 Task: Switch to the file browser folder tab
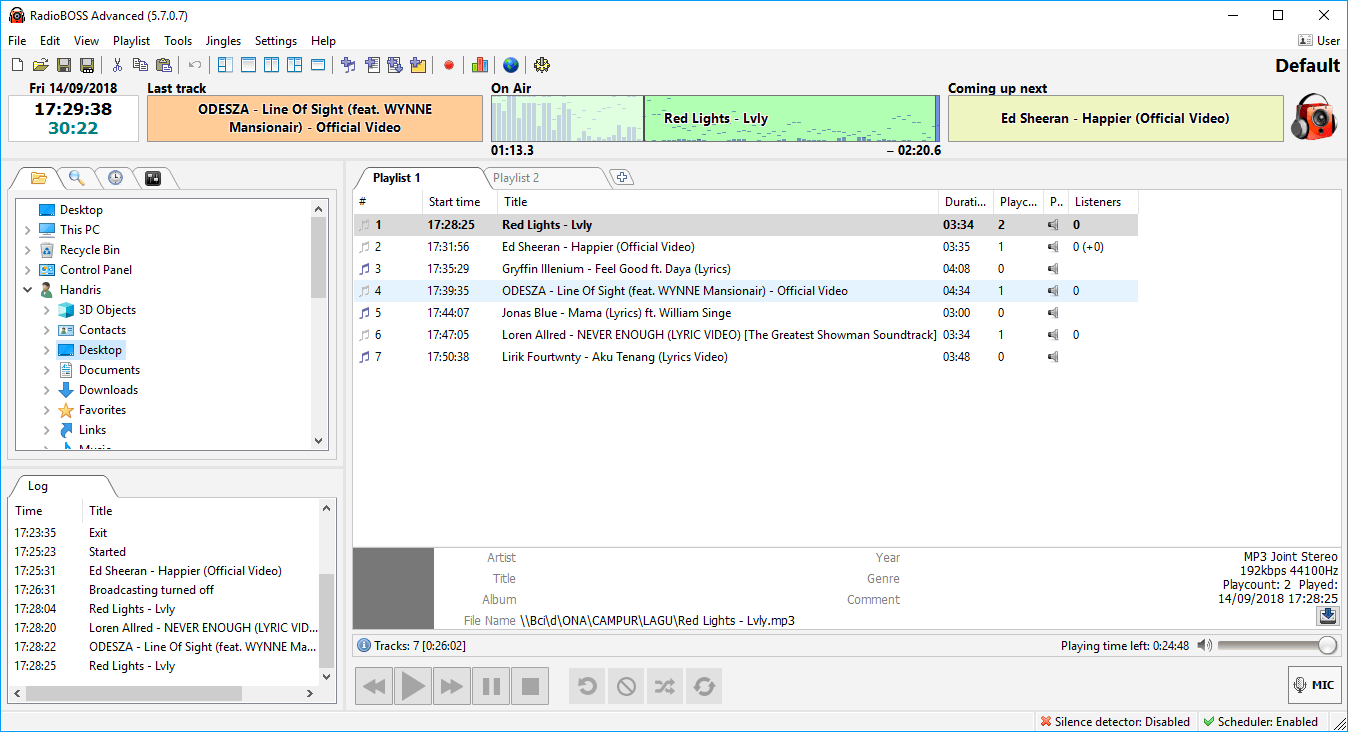[38, 178]
